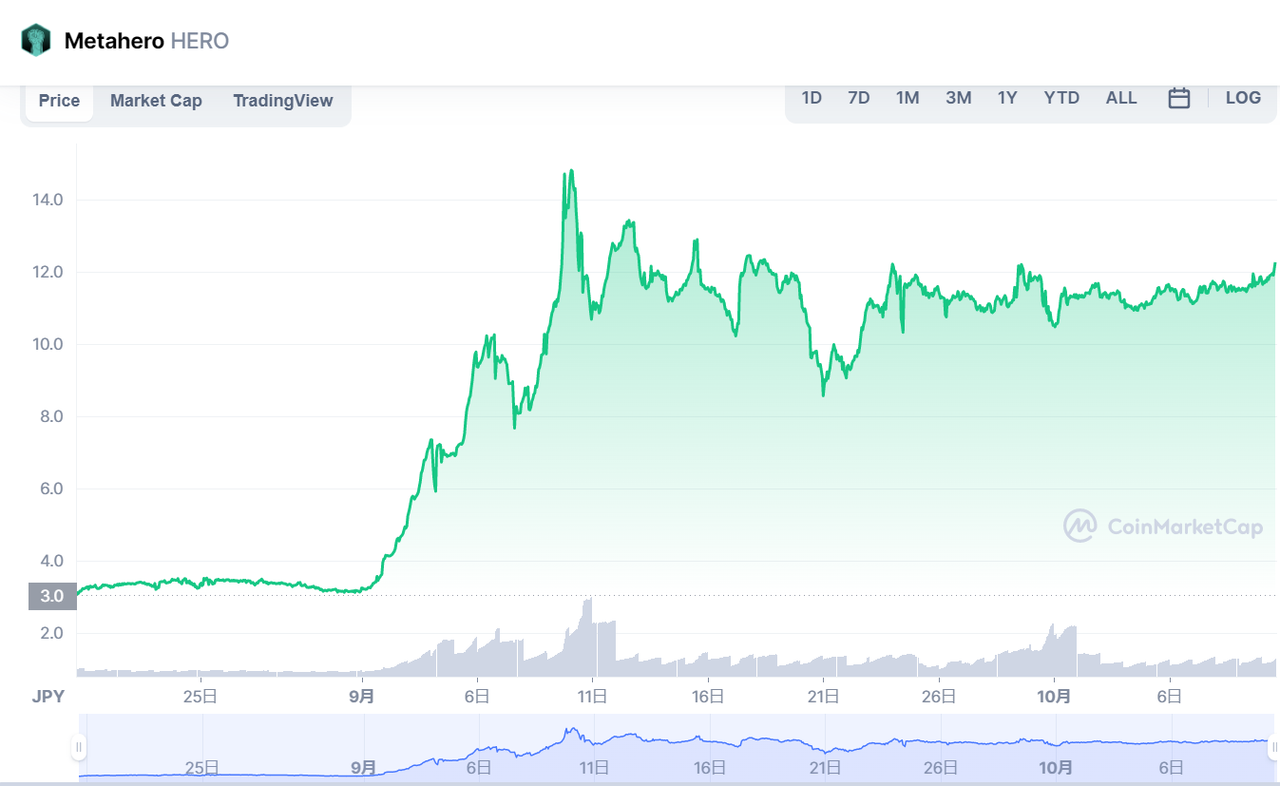
Task: Set chart range to 1D
Action: pos(812,98)
